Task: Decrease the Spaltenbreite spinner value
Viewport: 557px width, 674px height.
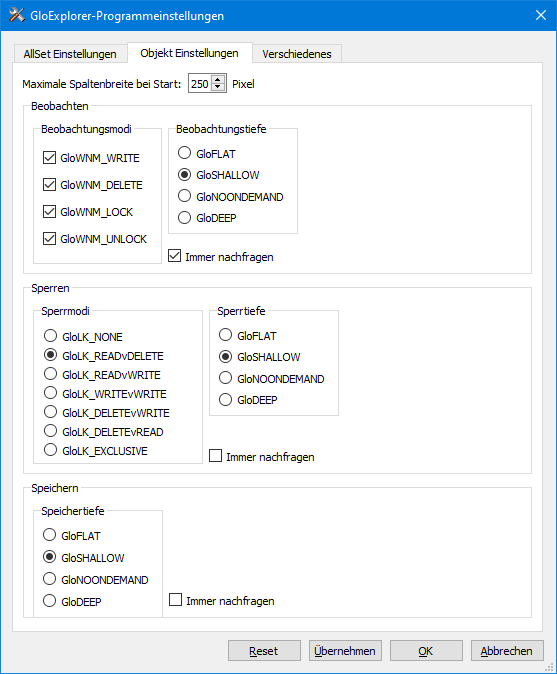Action: [218, 87]
